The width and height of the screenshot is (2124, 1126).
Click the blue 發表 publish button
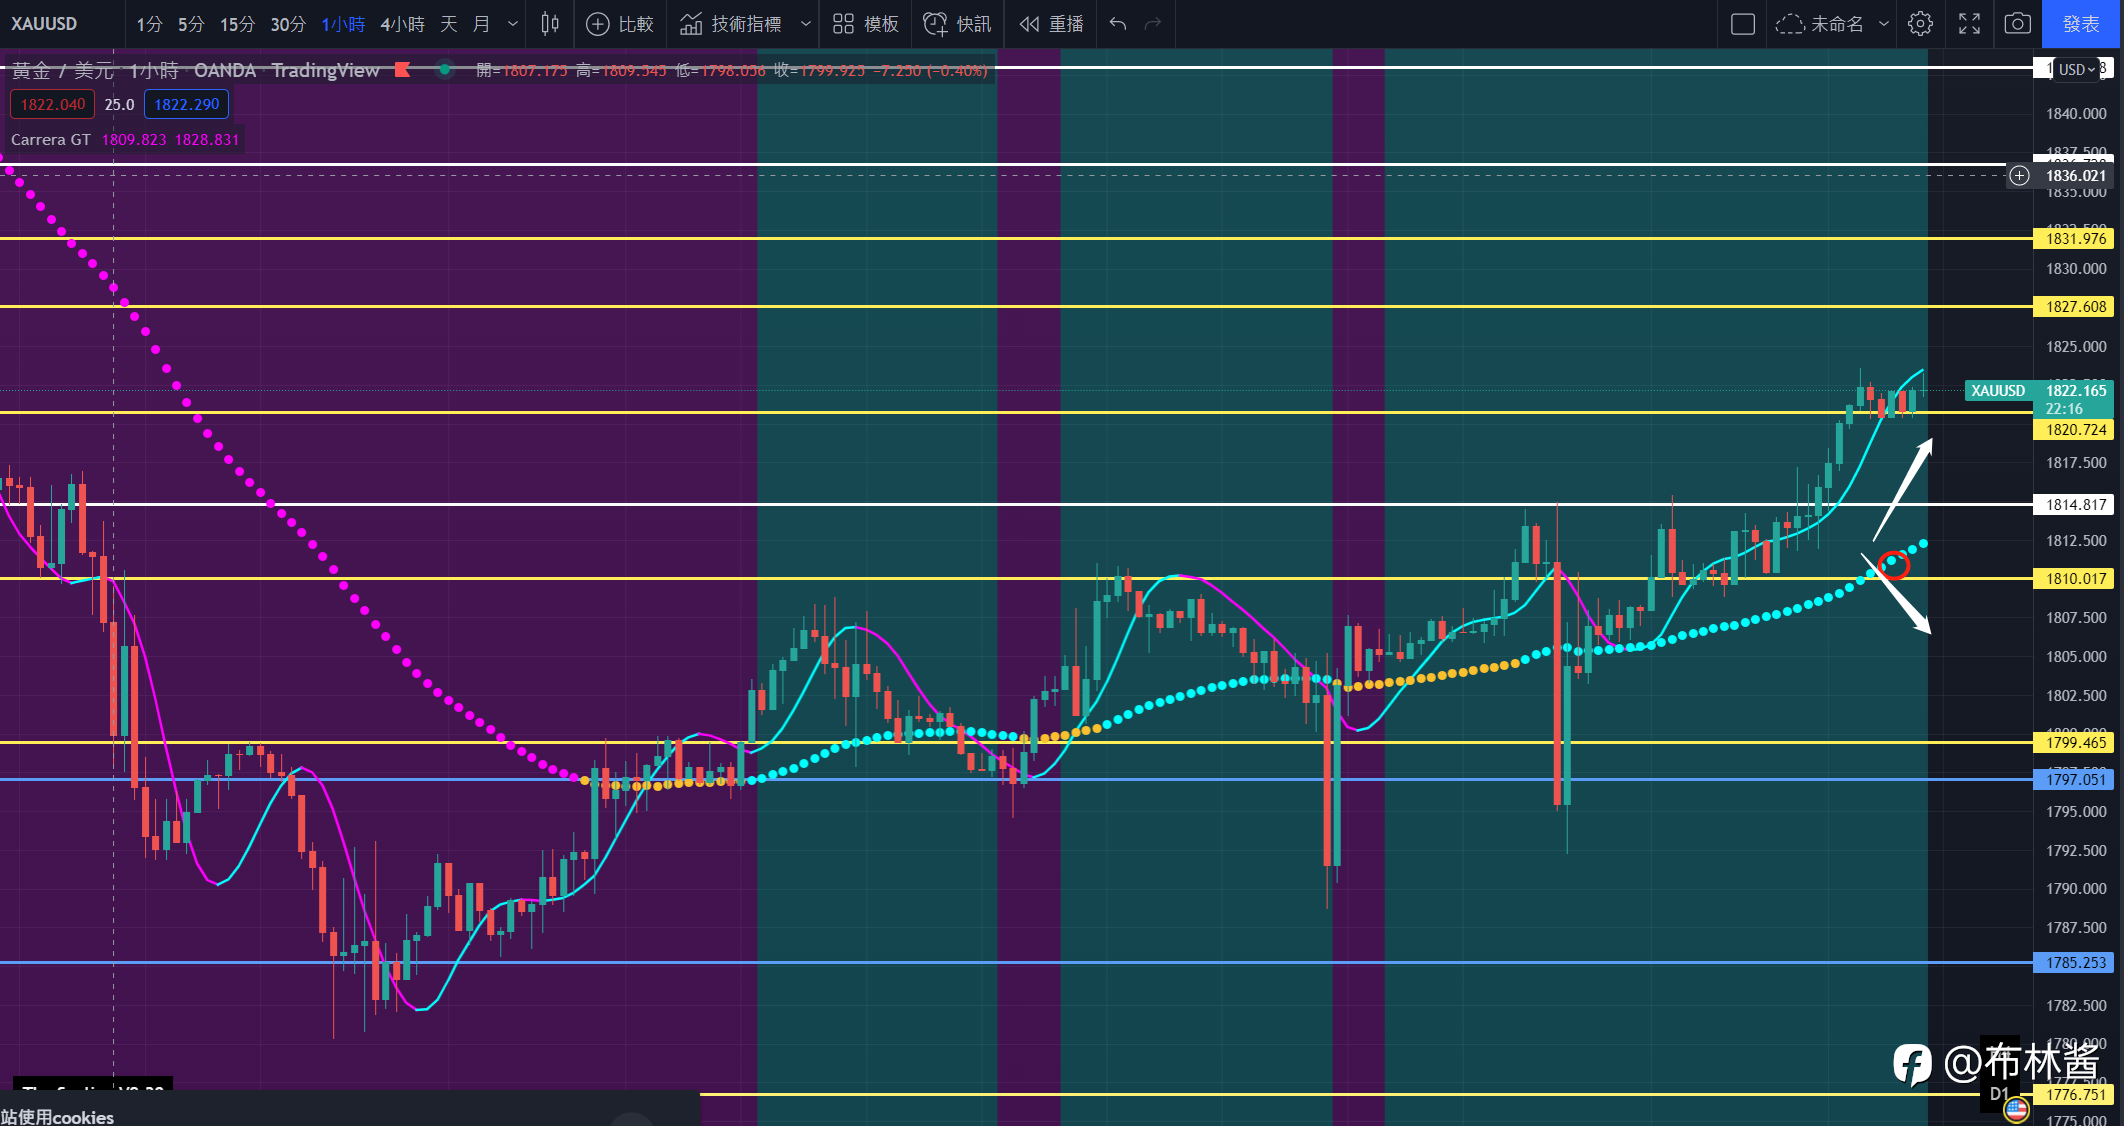(x=2081, y=23)
